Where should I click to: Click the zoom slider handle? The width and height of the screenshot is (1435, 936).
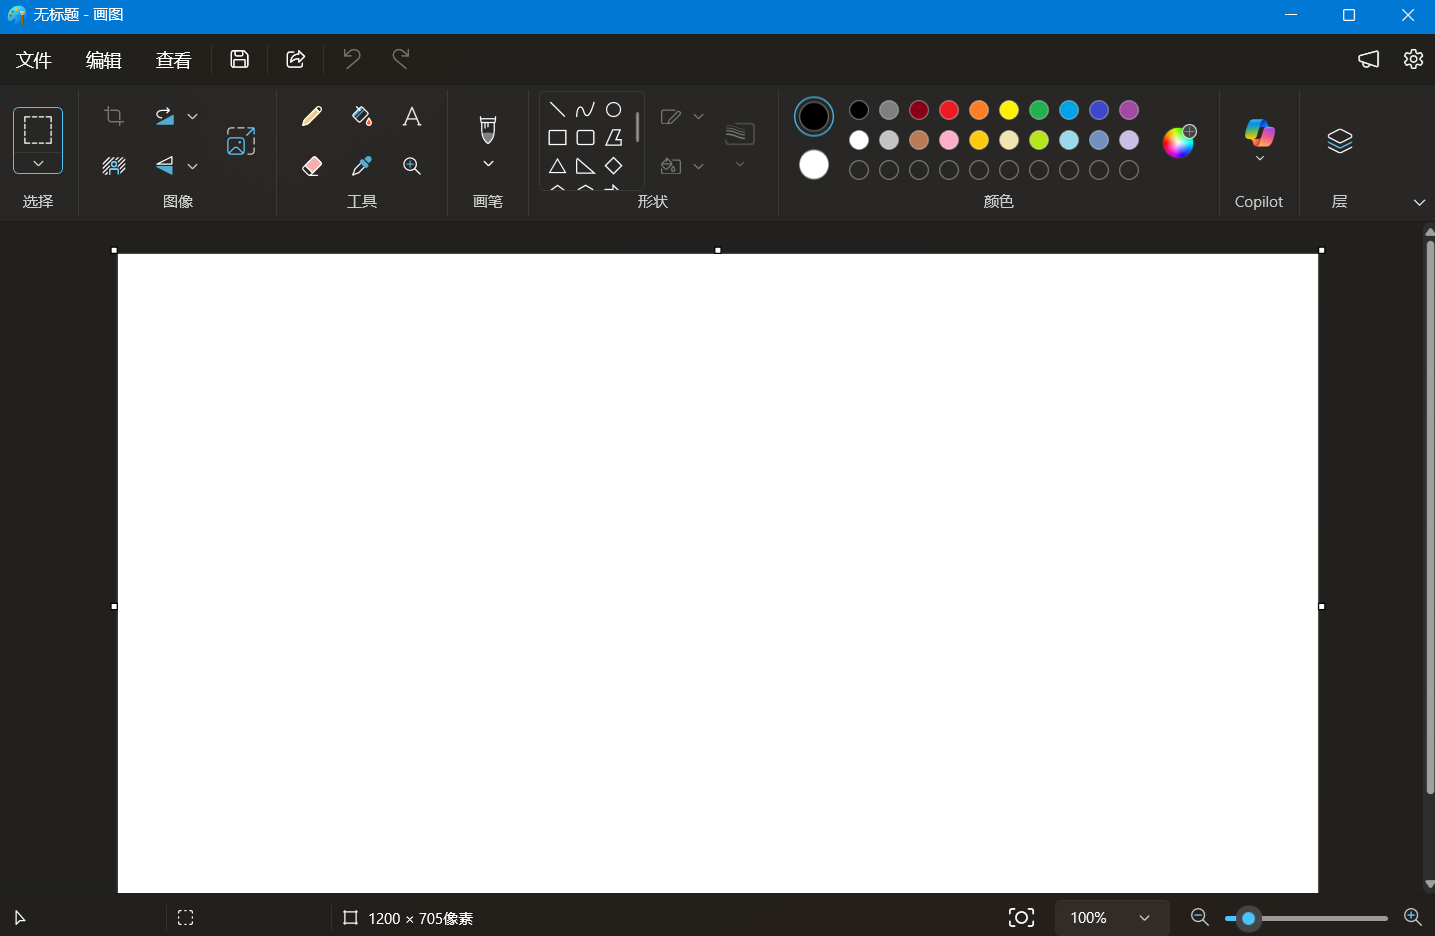point(1248,918)
